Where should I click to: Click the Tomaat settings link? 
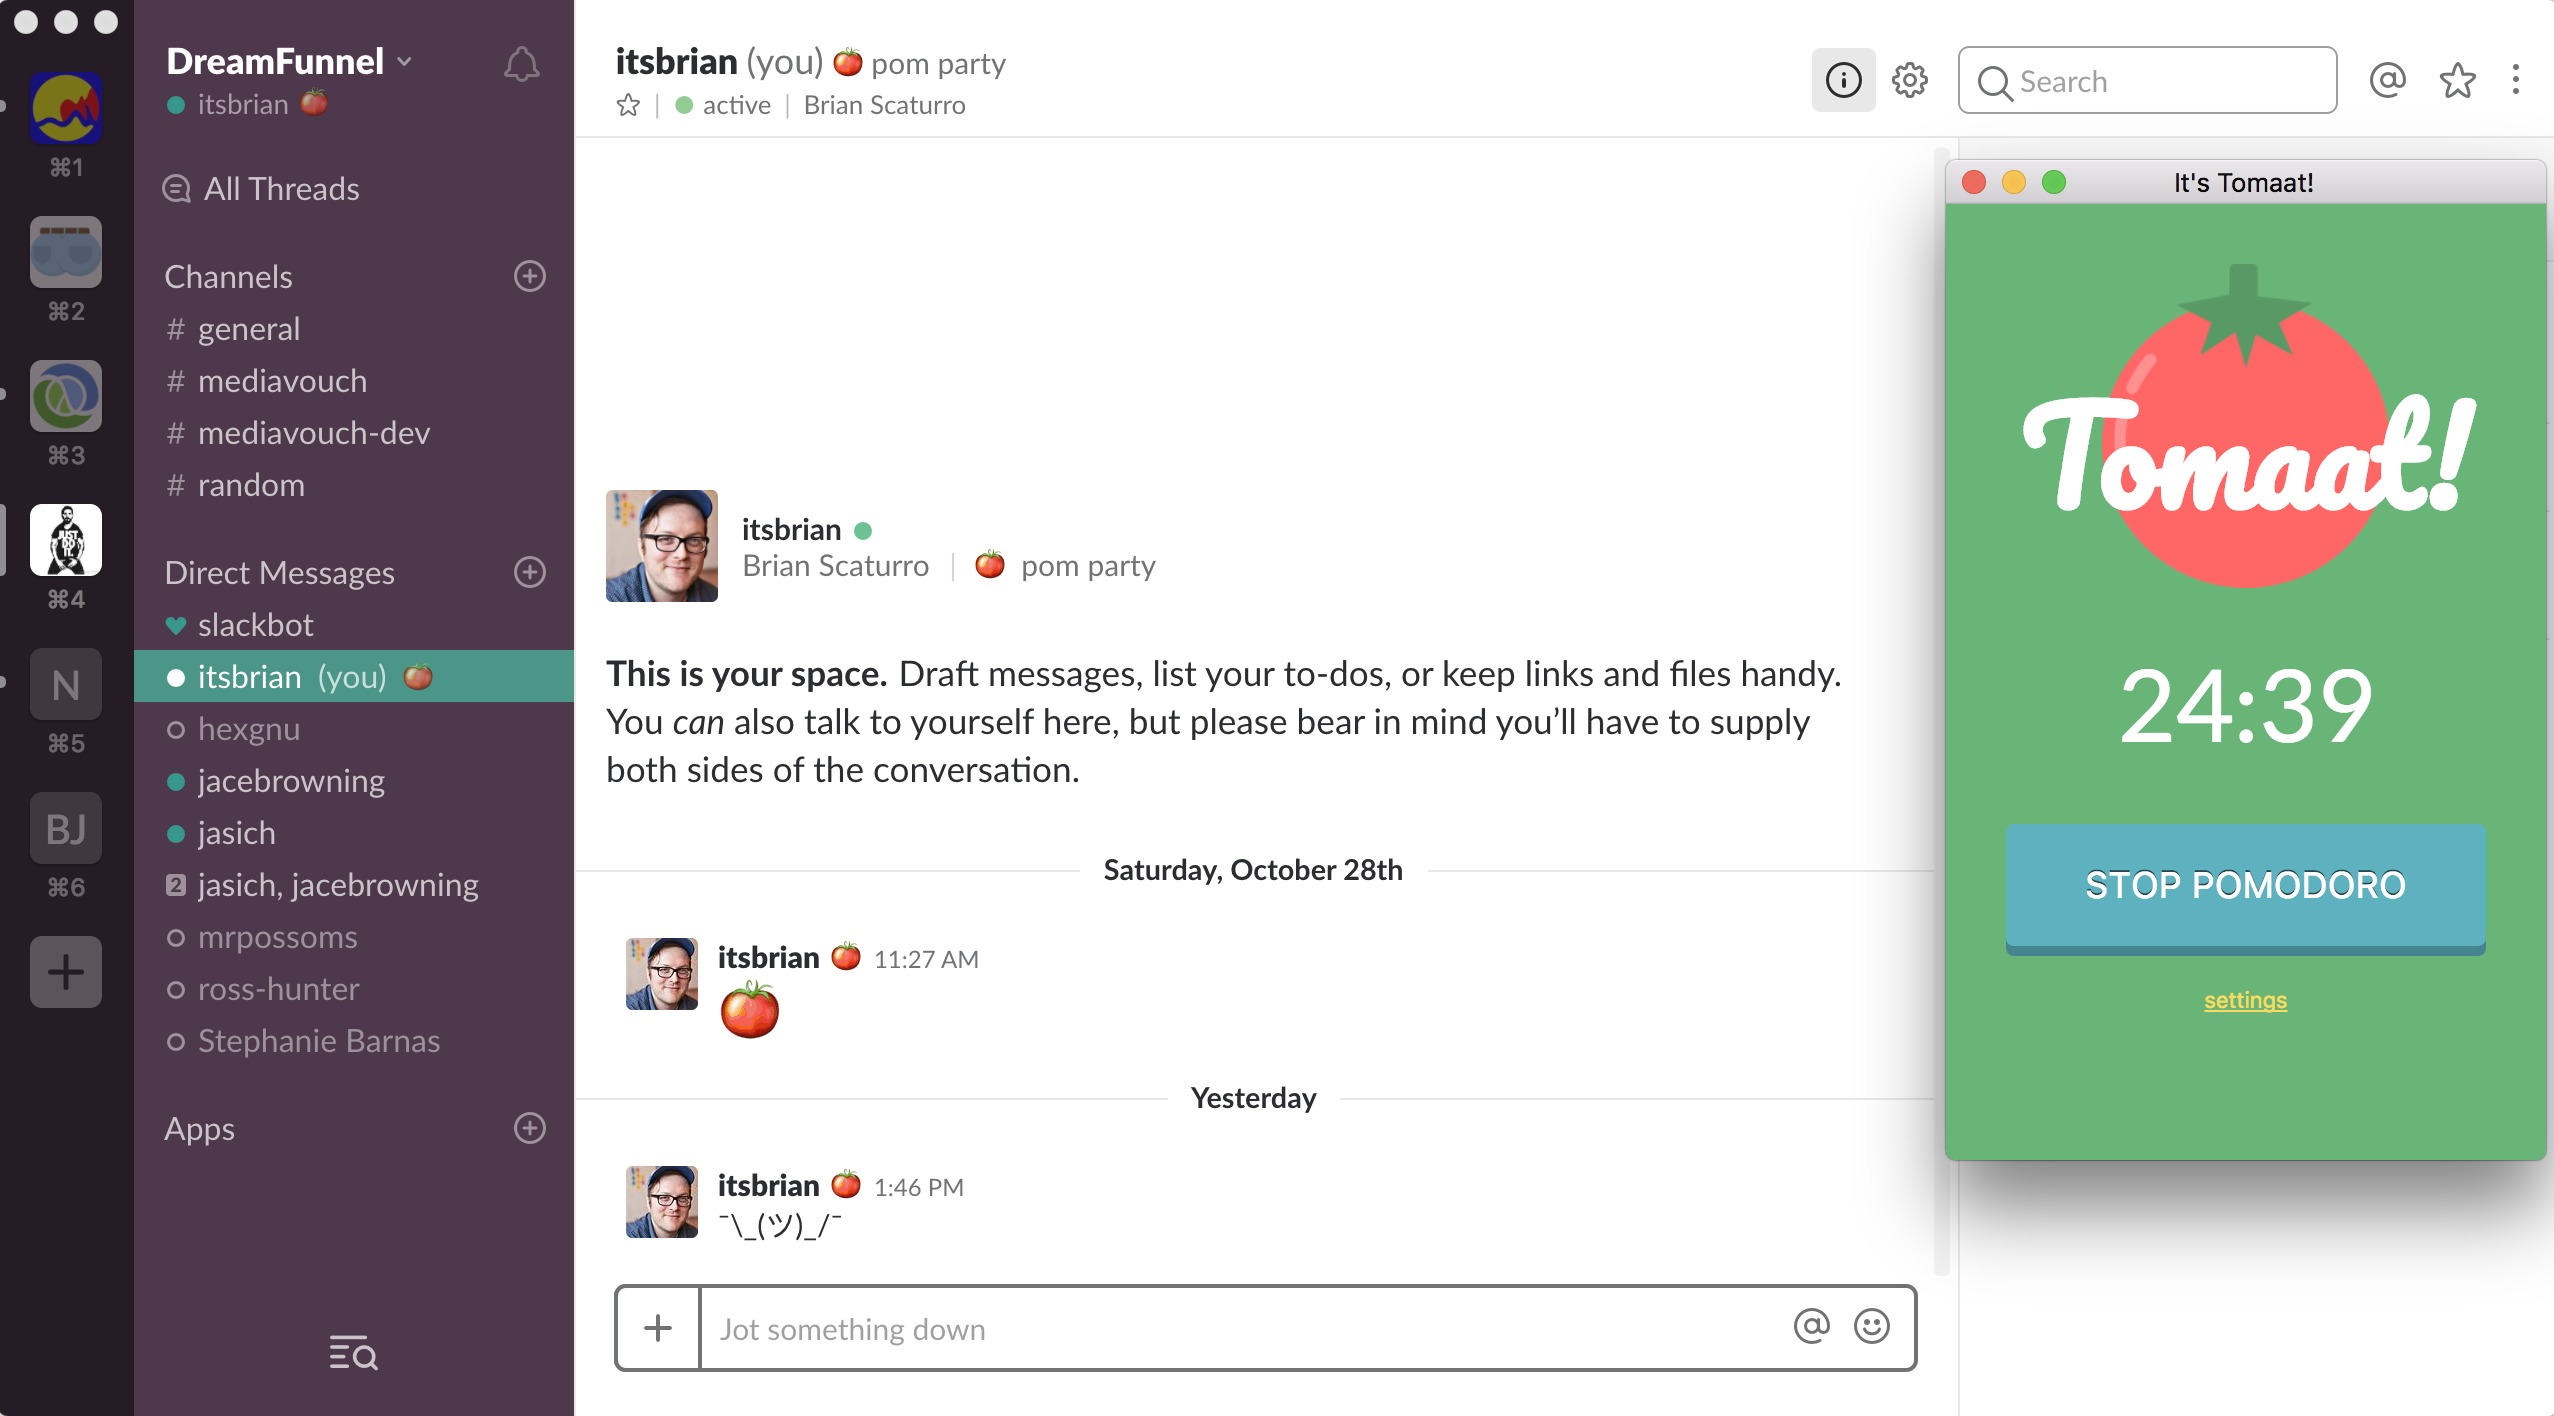pos(2245,1000)
